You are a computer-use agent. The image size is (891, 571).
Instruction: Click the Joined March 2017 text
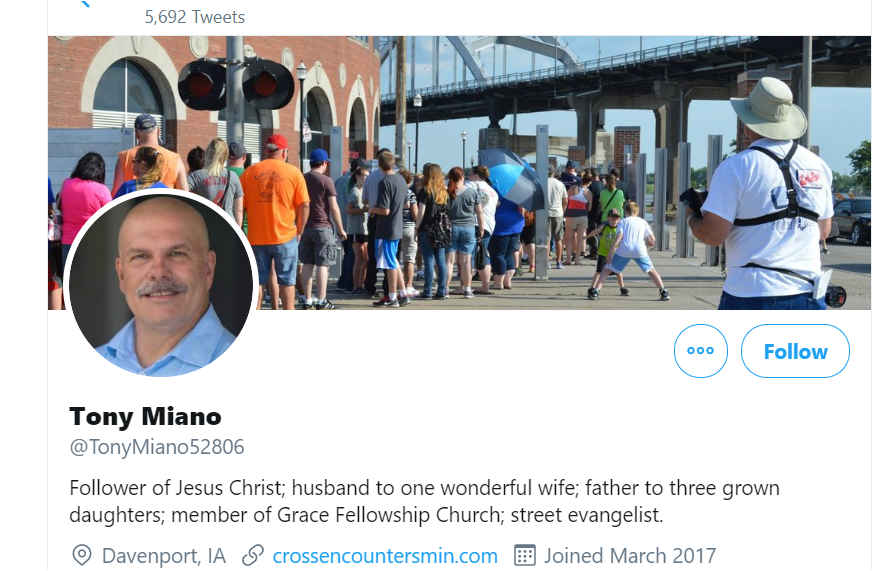(629, 556)
